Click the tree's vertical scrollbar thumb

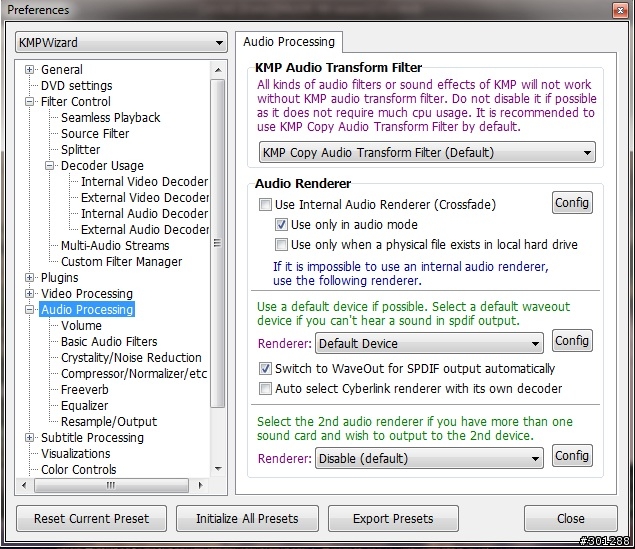pos(217,243)
